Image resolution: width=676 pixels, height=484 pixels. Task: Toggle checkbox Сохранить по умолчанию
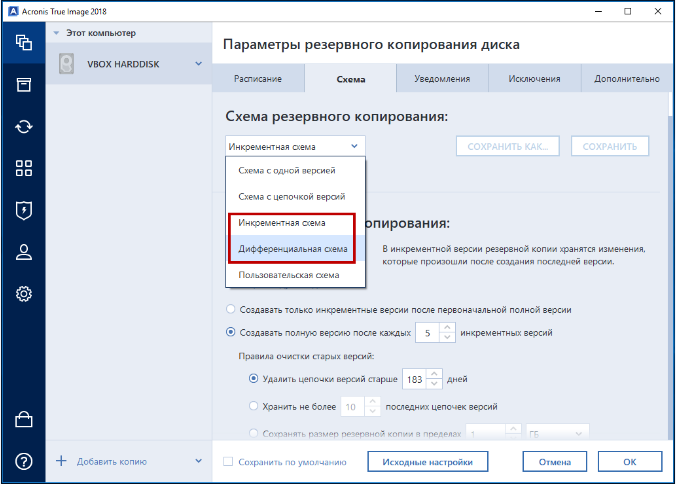(228, 462)
